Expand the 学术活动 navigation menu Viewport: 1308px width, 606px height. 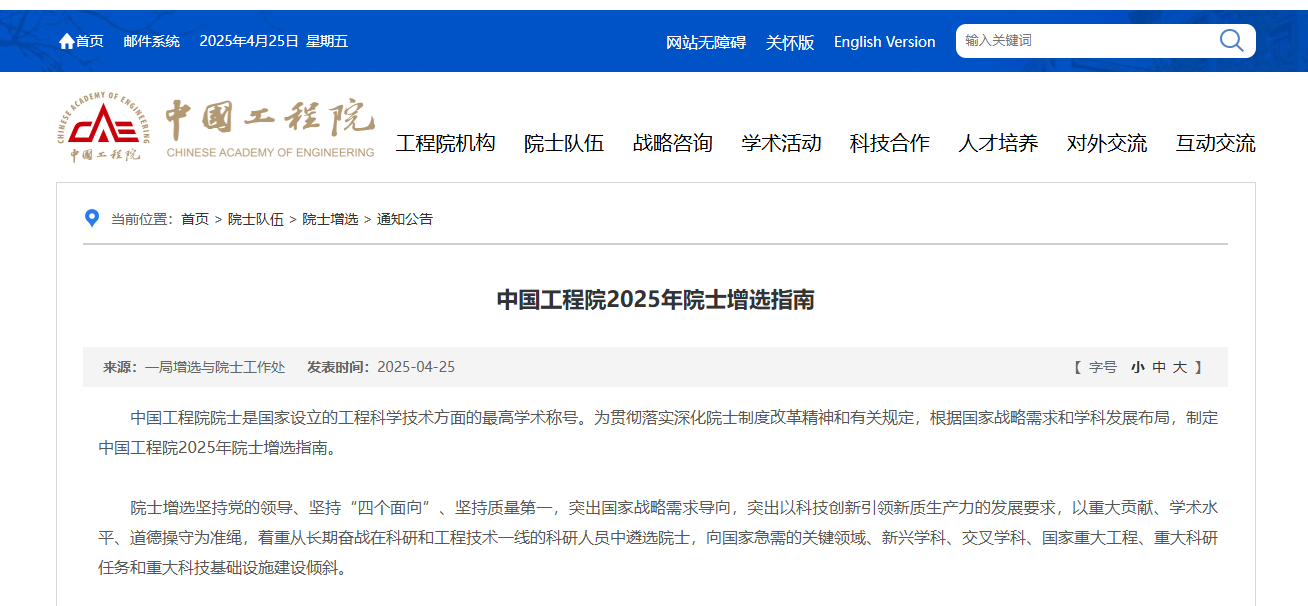point(781,143)
